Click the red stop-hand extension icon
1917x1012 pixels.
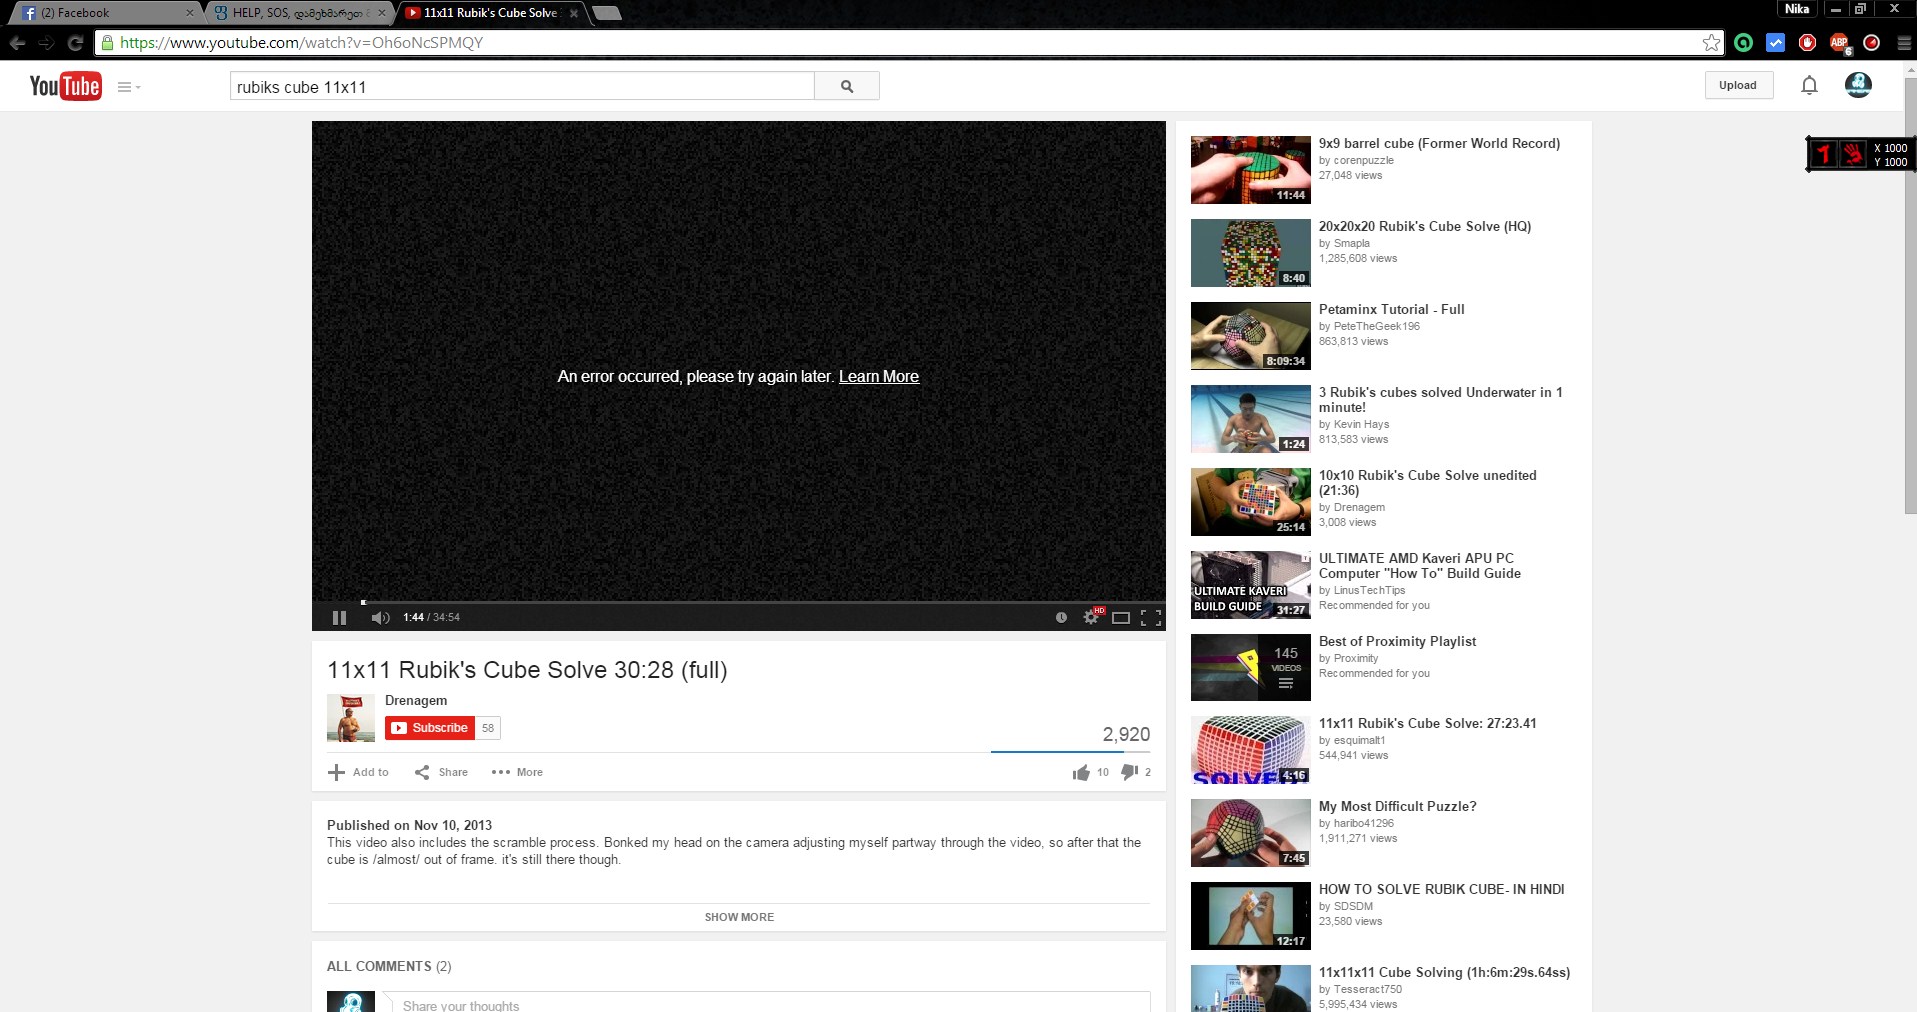(1807, 43)
